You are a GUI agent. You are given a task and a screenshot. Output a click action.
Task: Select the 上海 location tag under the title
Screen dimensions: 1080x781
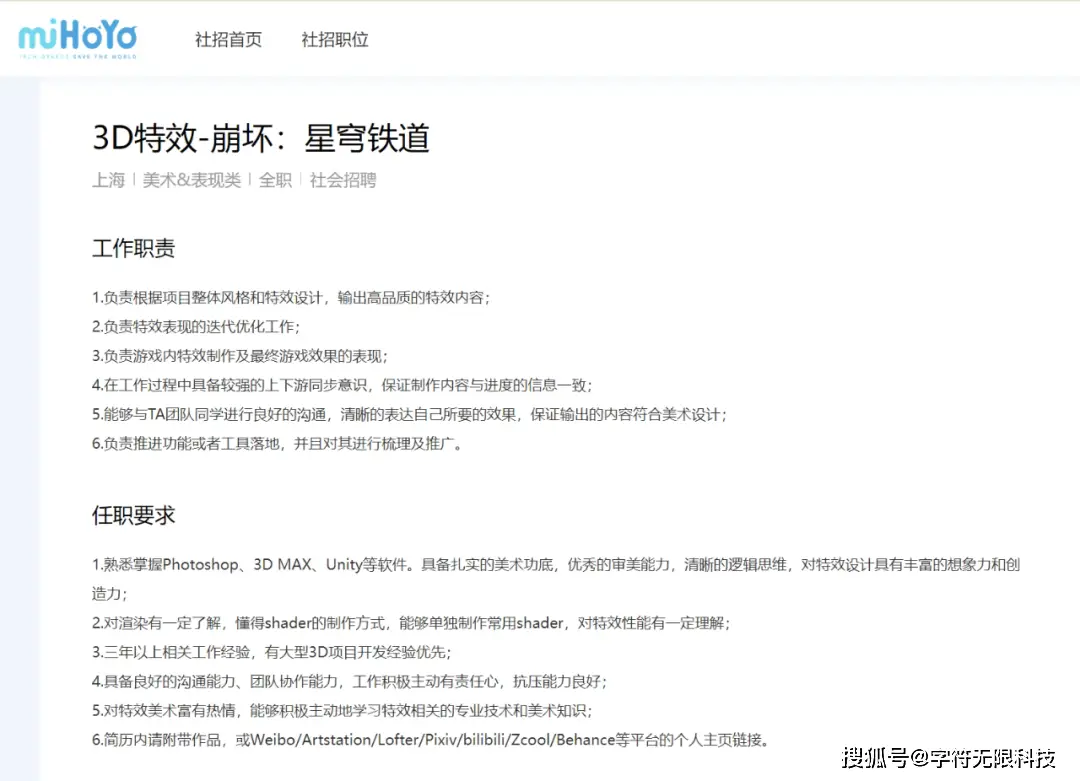[108, 181]
